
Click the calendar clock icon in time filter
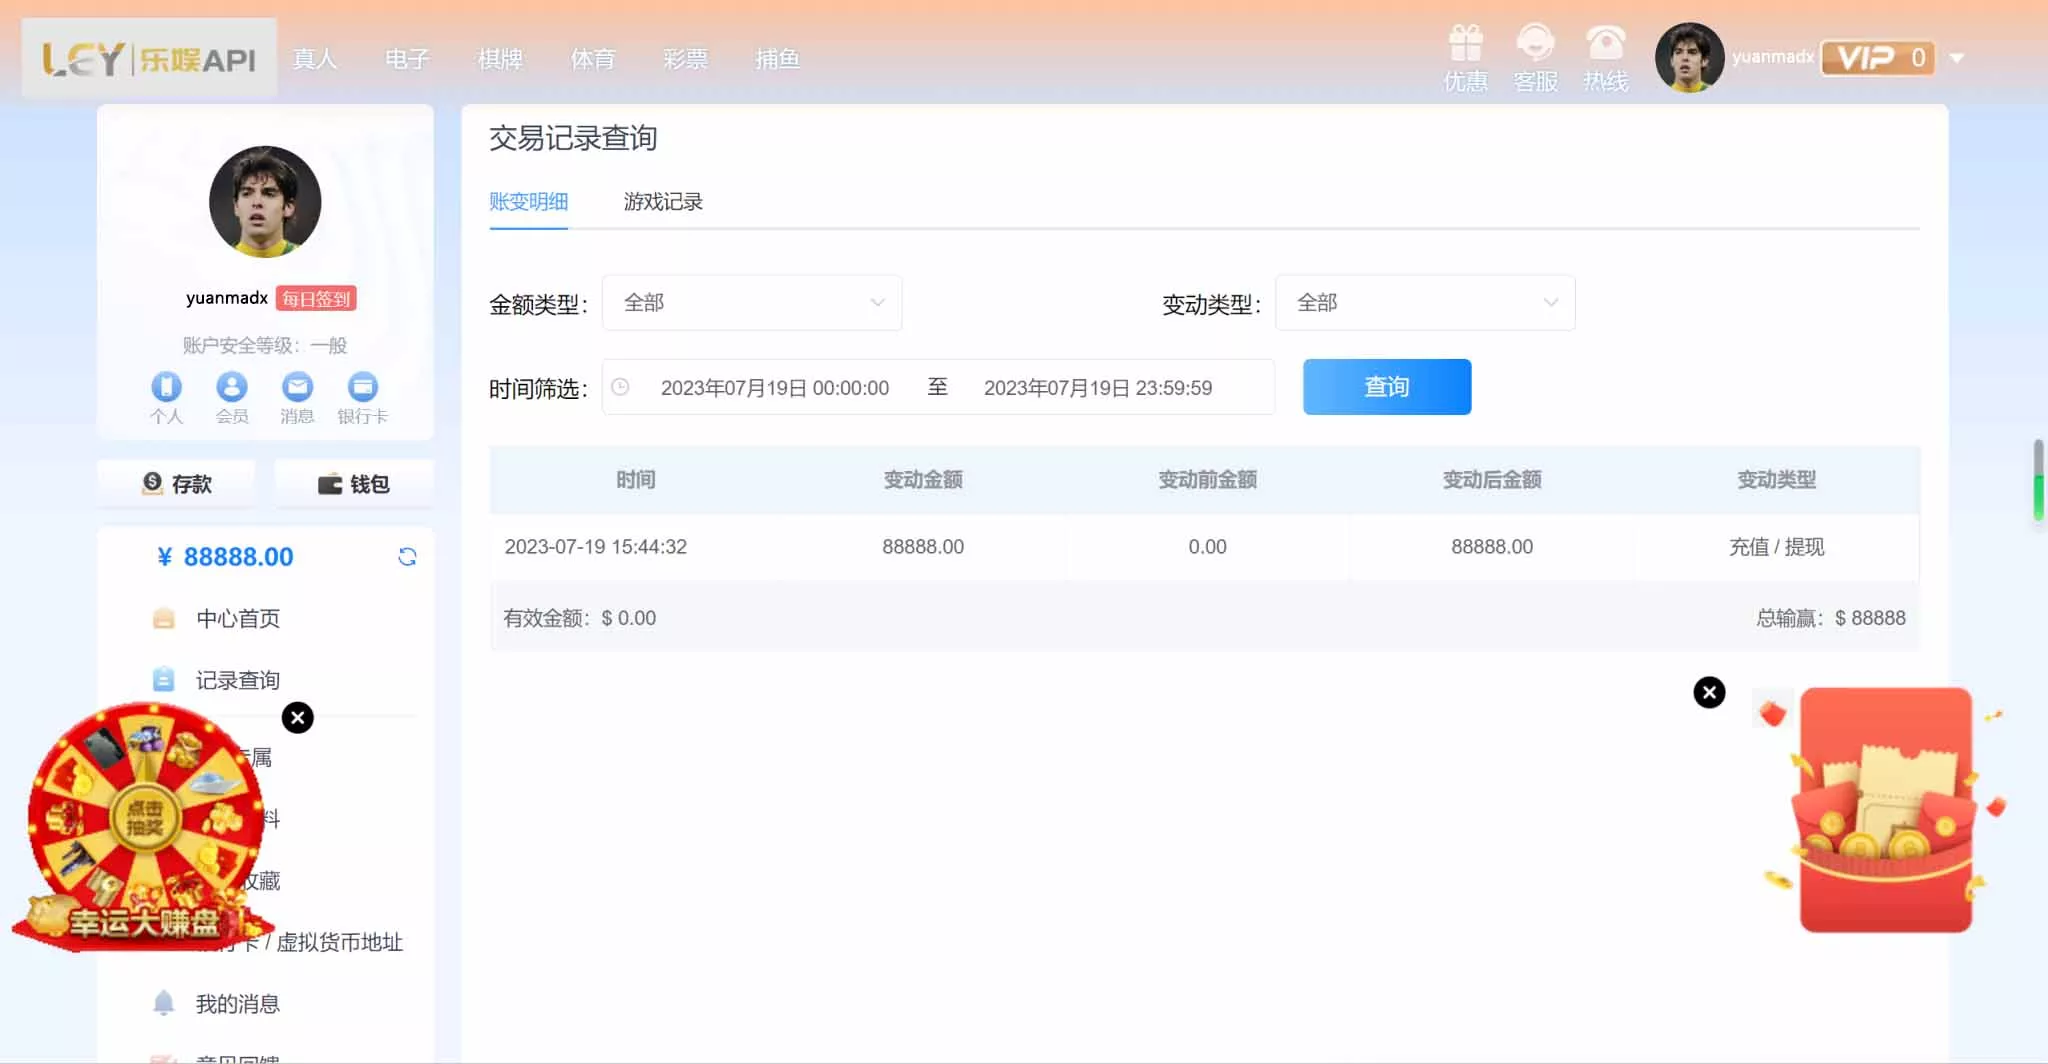(622, 387)
